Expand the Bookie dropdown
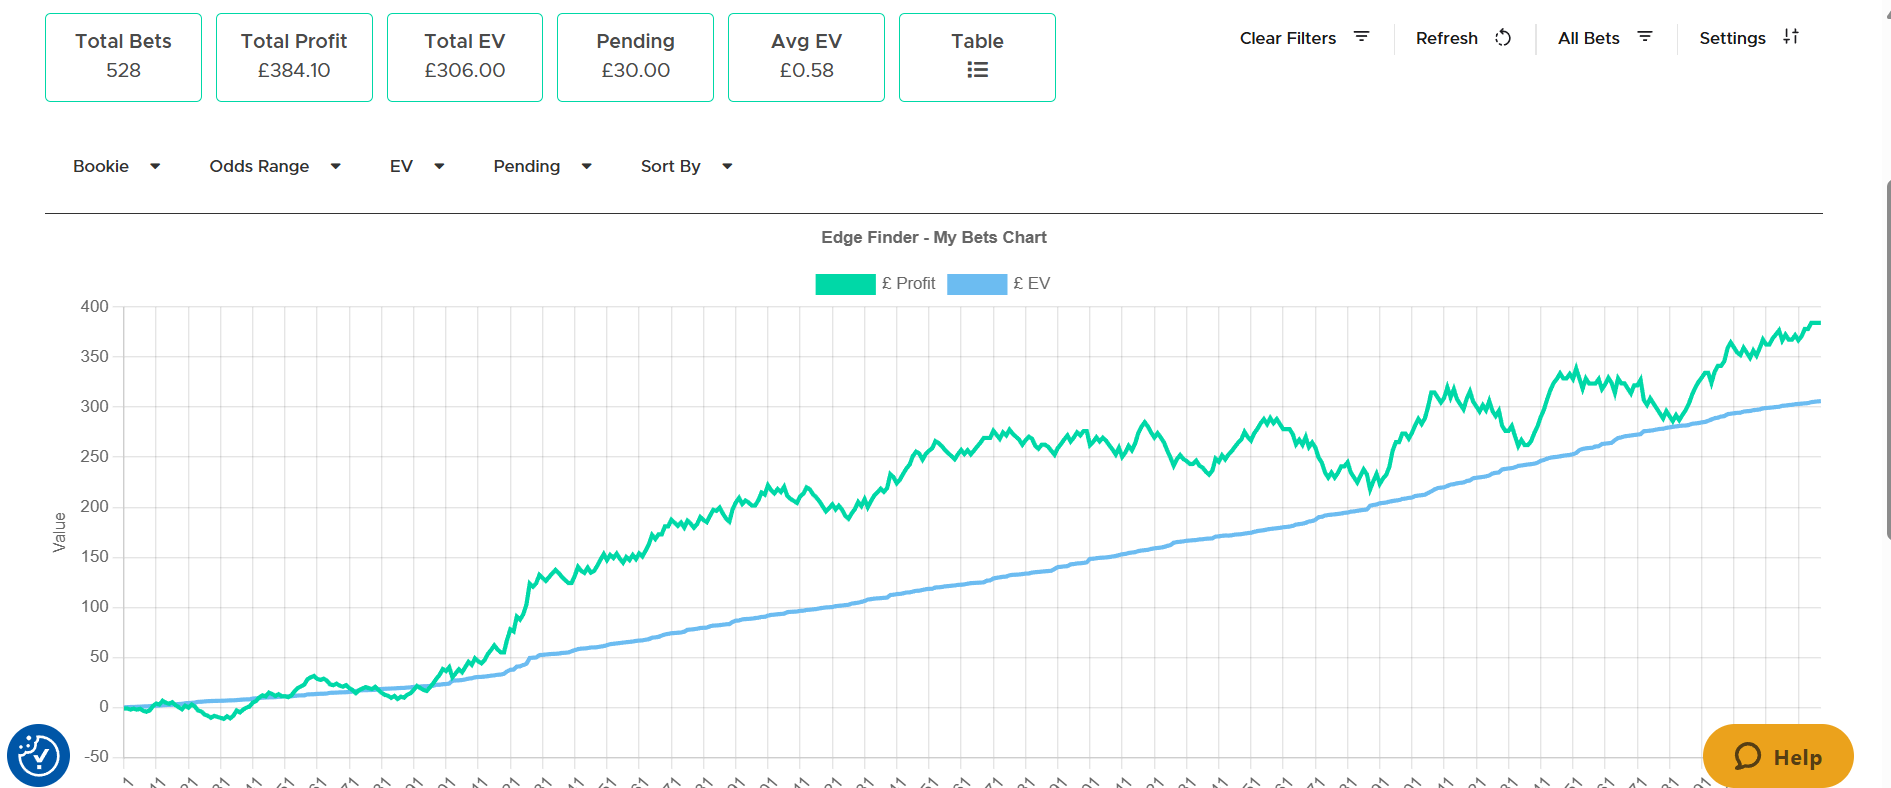This screenshot has width=1891, height=788. 116,166
